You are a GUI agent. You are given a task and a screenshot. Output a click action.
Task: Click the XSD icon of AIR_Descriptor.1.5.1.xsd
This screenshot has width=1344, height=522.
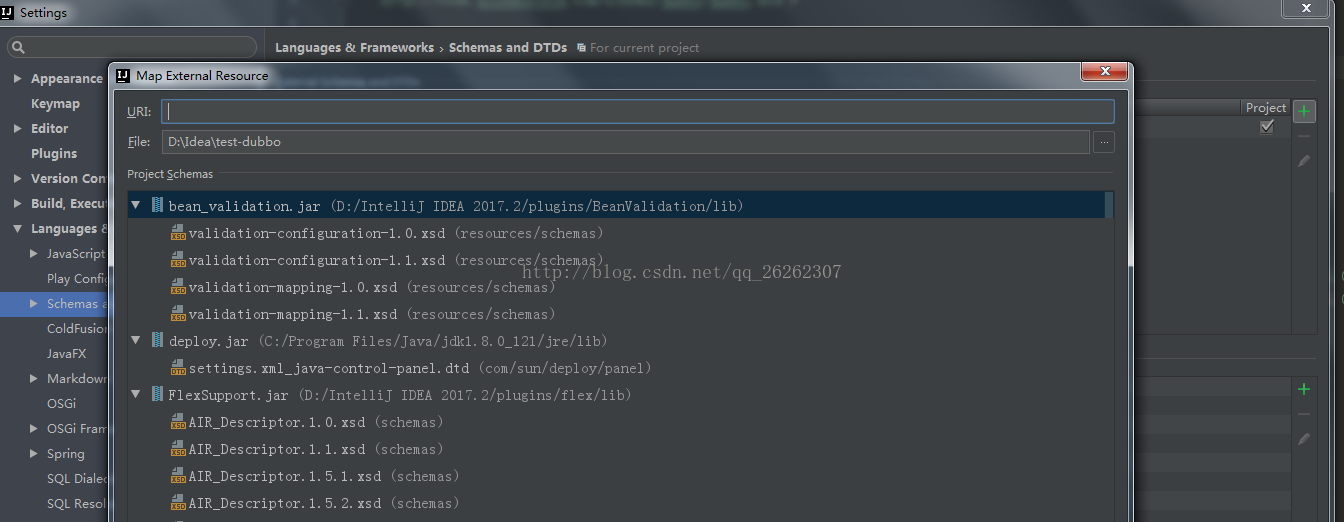pos(178,476)
